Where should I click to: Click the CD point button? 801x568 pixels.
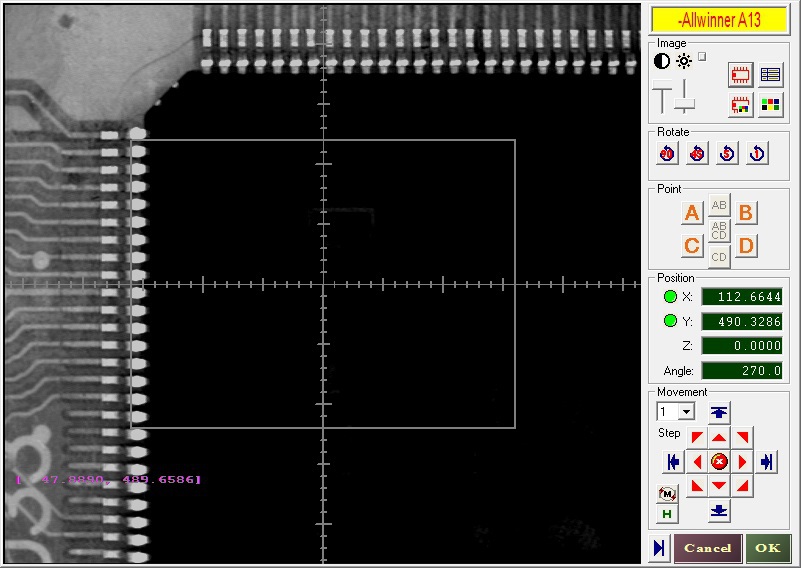pos(719,256)
